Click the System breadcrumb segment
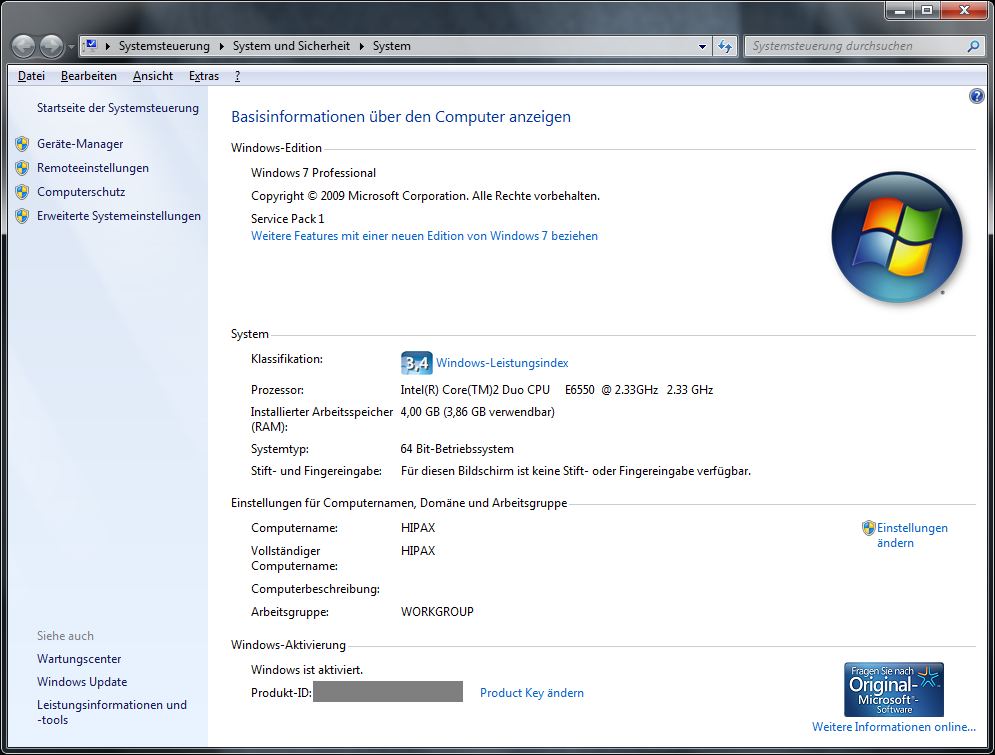This screenshot has width=995, height=755. tap(392, 46)
